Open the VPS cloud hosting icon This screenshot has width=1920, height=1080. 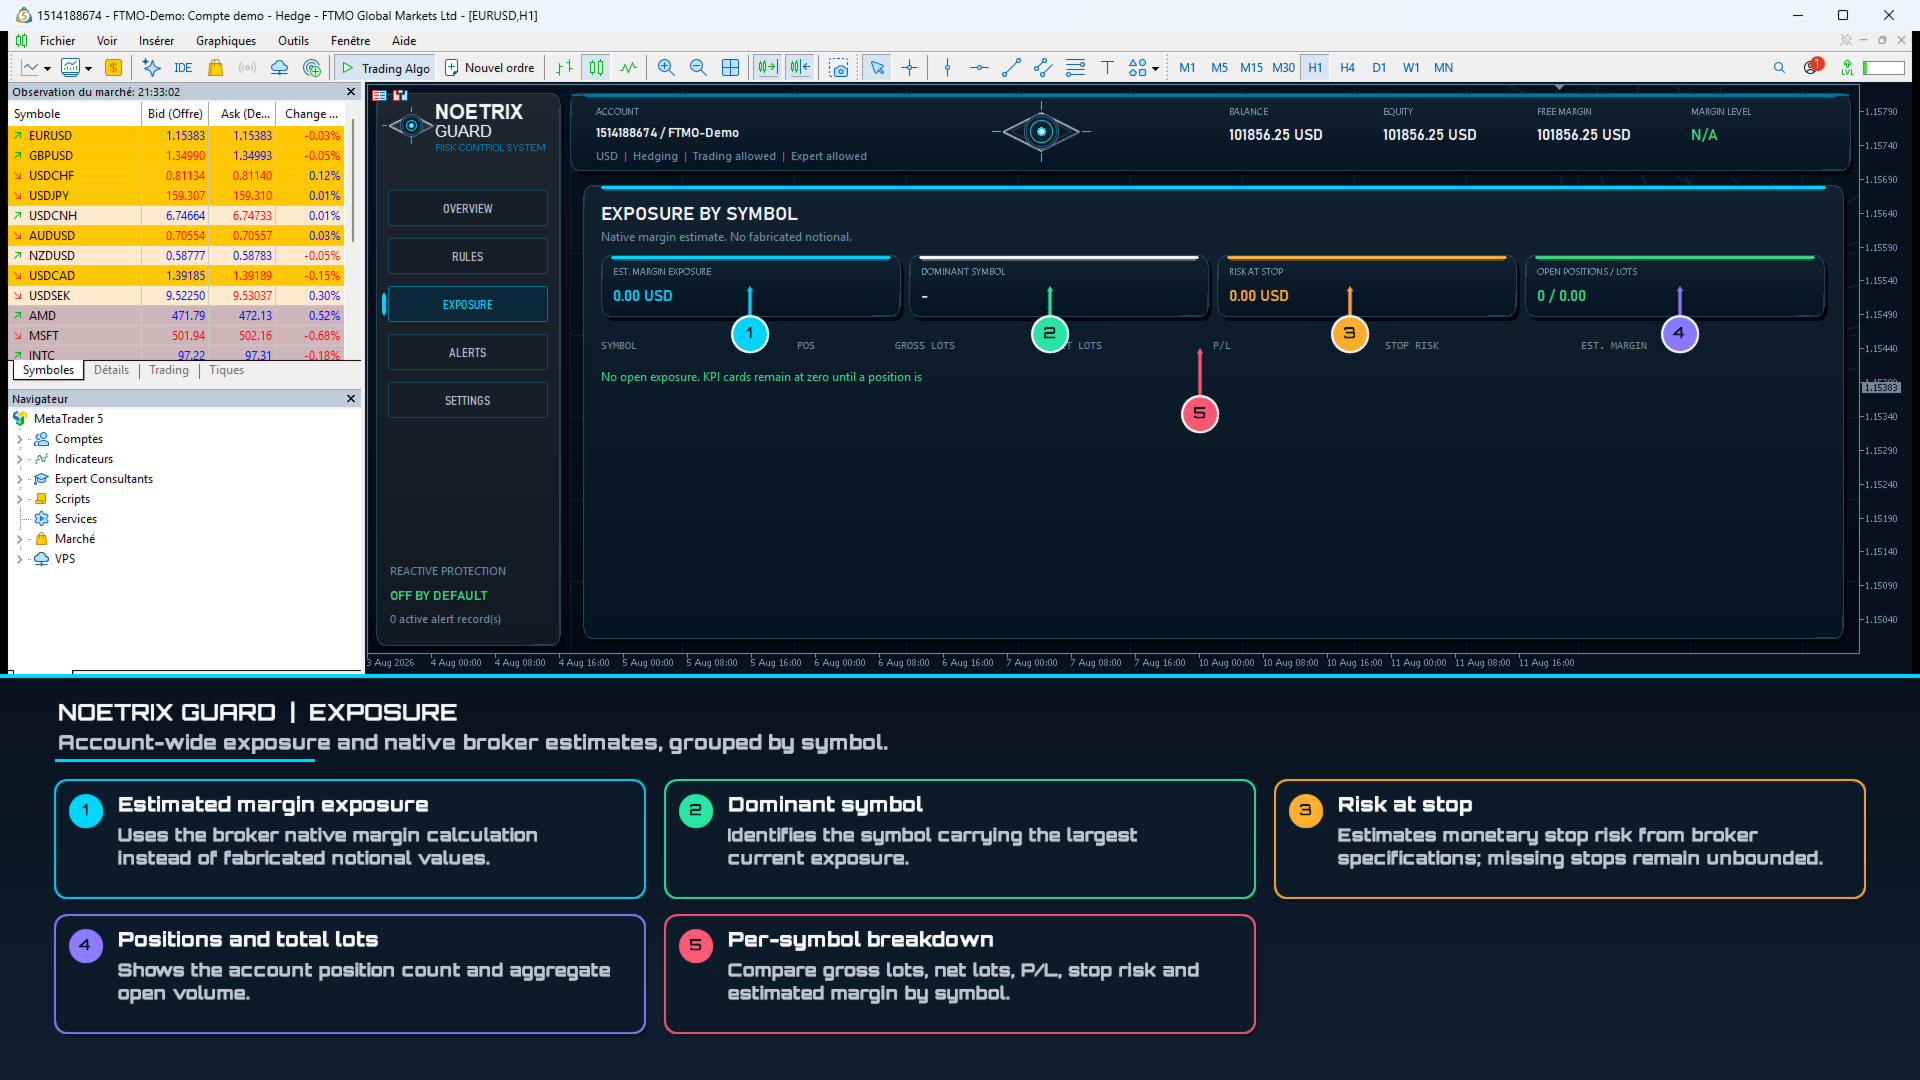280,68
